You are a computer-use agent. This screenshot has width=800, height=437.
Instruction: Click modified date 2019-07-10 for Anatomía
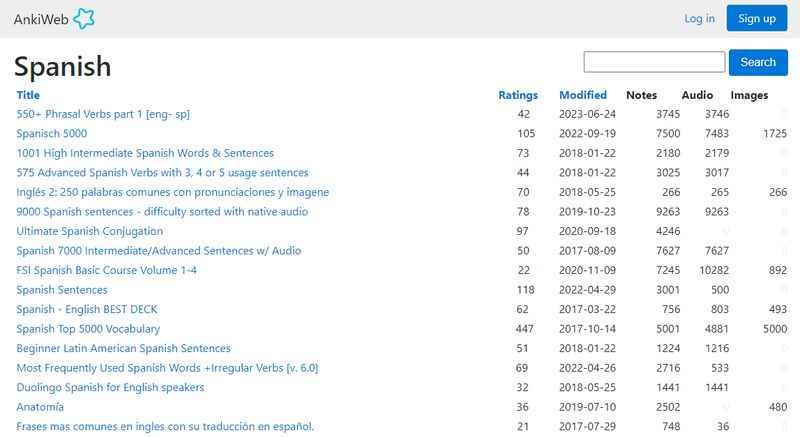(x=587, y=407)
